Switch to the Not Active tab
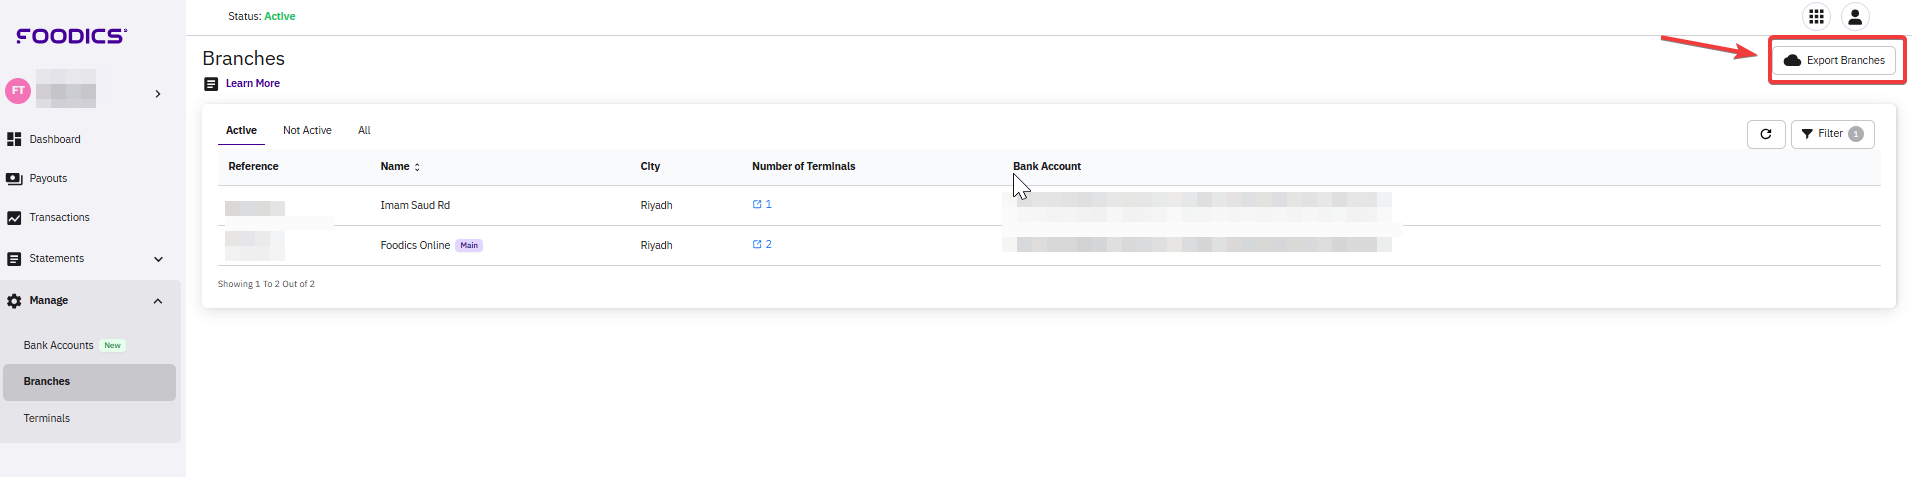This screenshot has width=1912, height=477. pyautogui.click(x=307, y=131)
